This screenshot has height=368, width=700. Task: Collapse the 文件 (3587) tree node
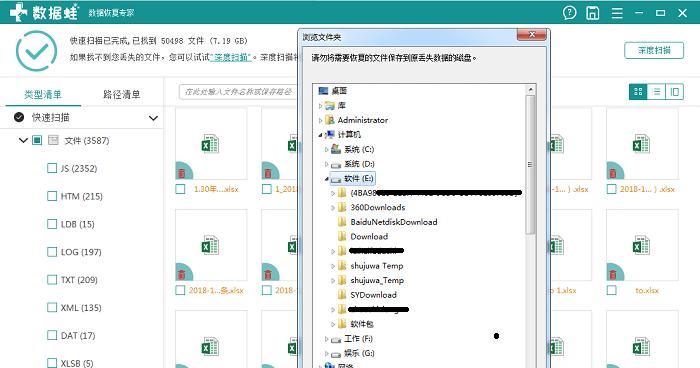point(23,140)
